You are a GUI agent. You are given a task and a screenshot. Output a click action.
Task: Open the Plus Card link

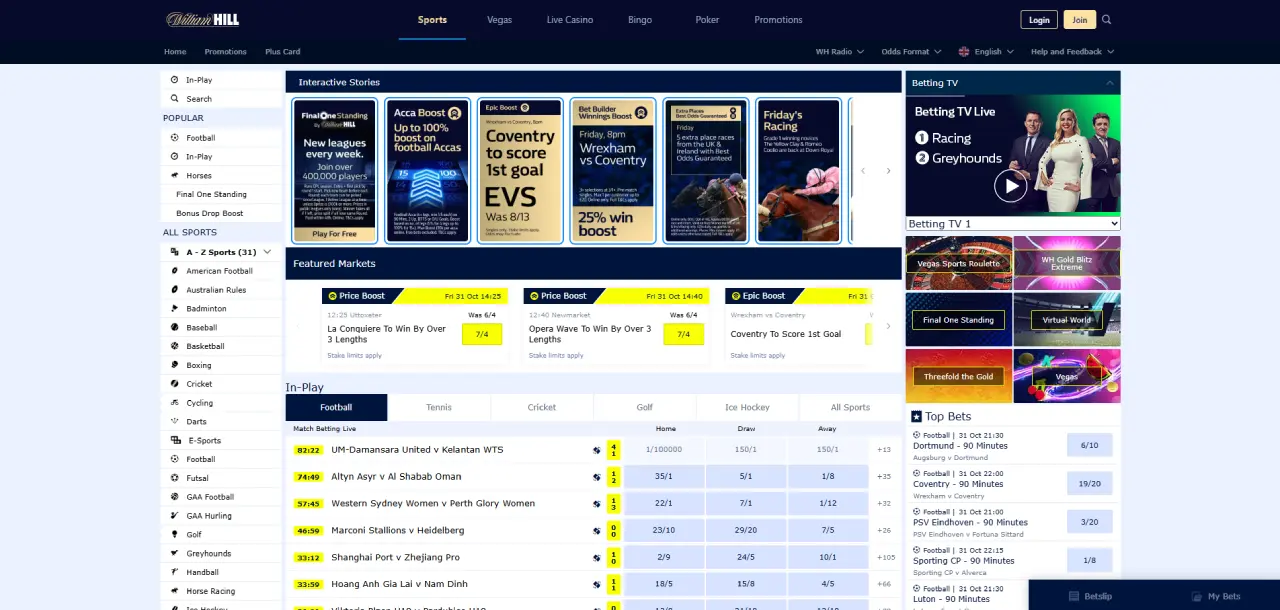283,52
